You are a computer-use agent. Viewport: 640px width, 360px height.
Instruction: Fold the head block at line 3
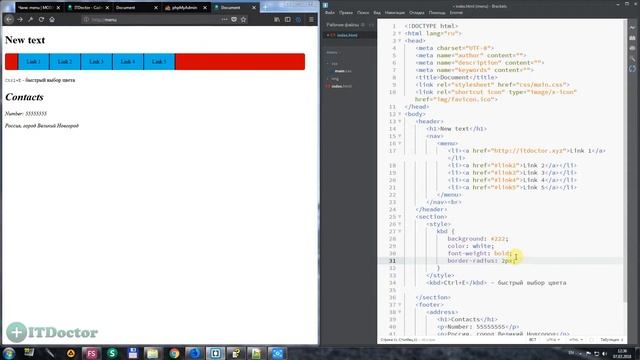click(x=400, y=41)
